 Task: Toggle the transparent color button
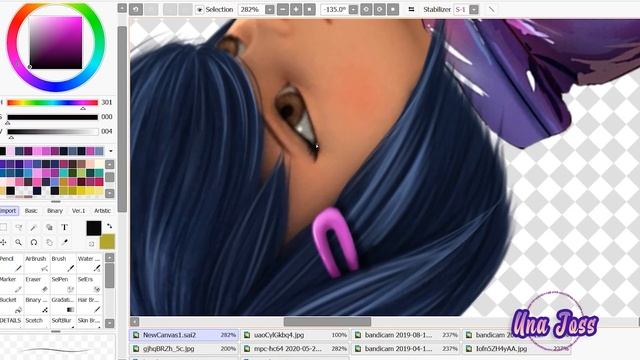point(91,244)
